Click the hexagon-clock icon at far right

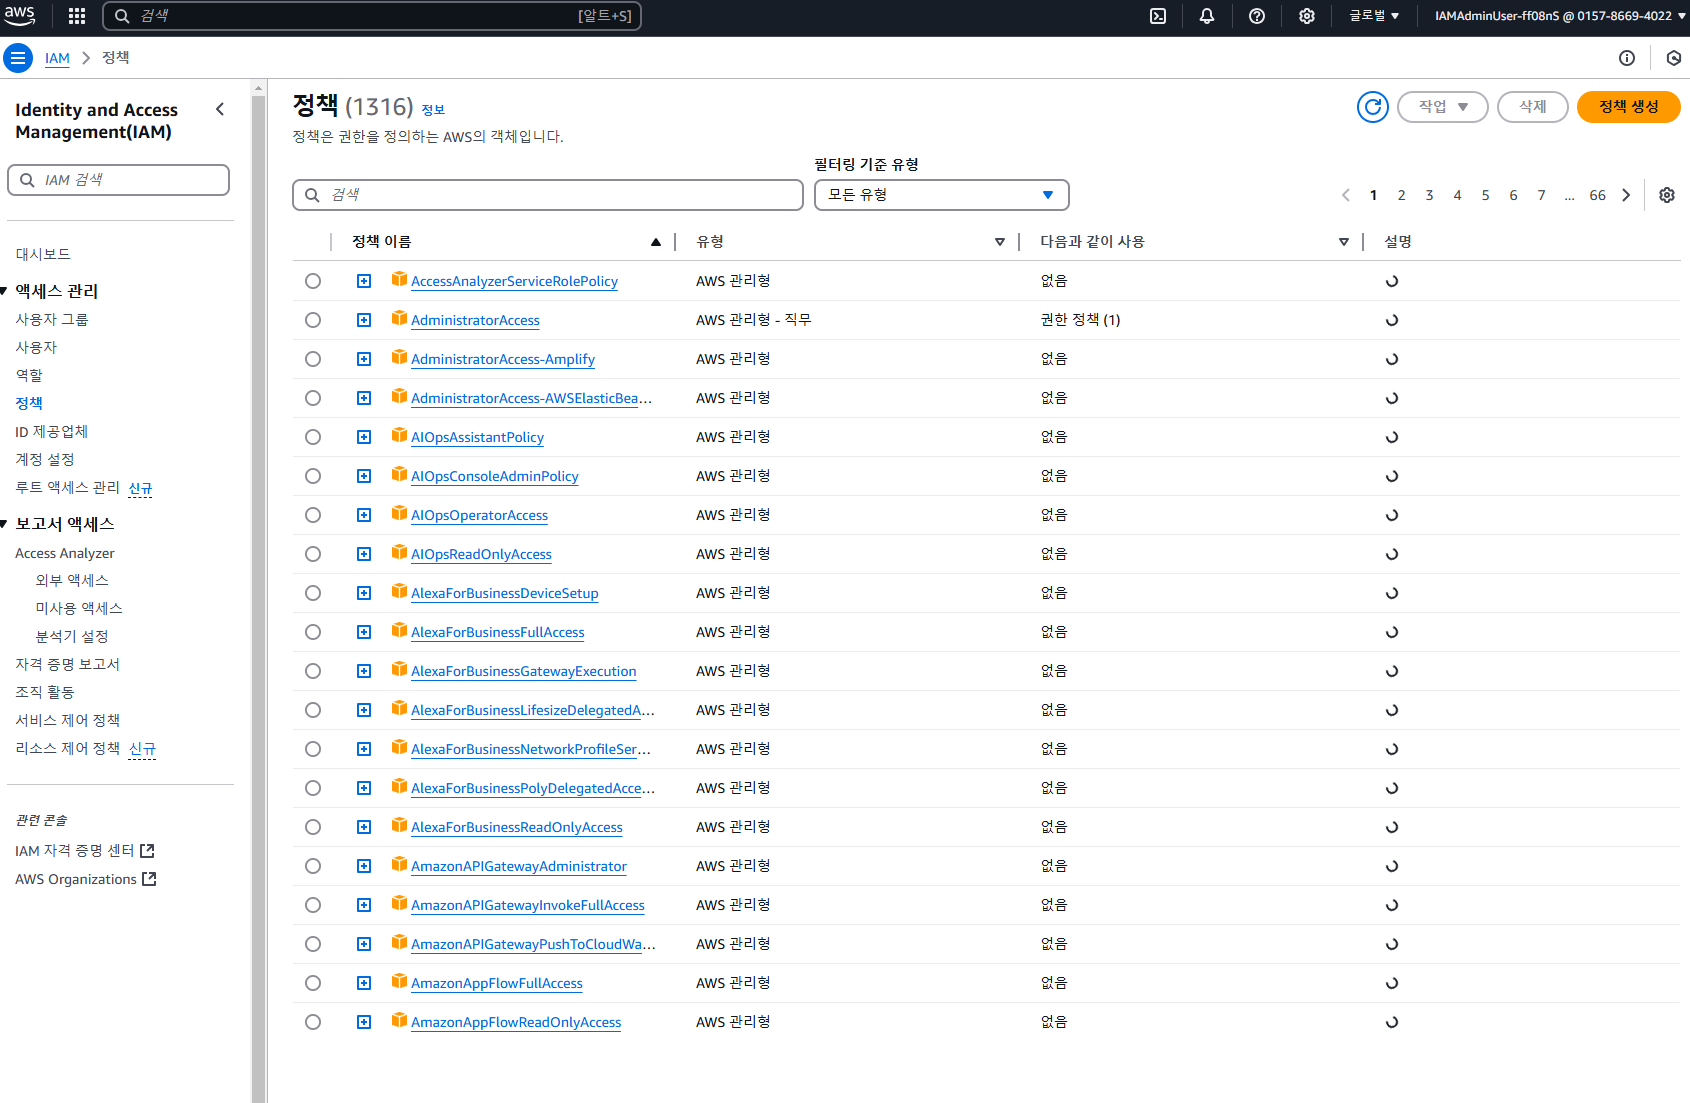pos(1674,58)
